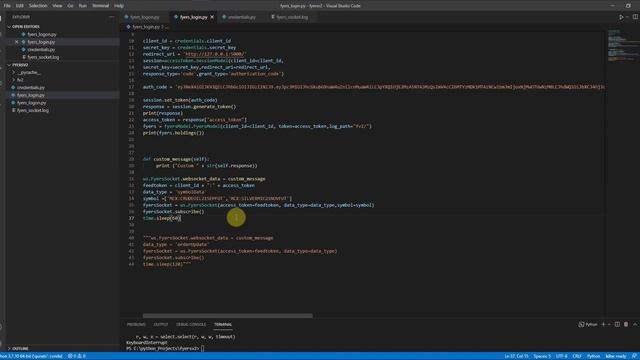Change language mode Python in status bar
The image size is (640, 360).
(593, 356)
